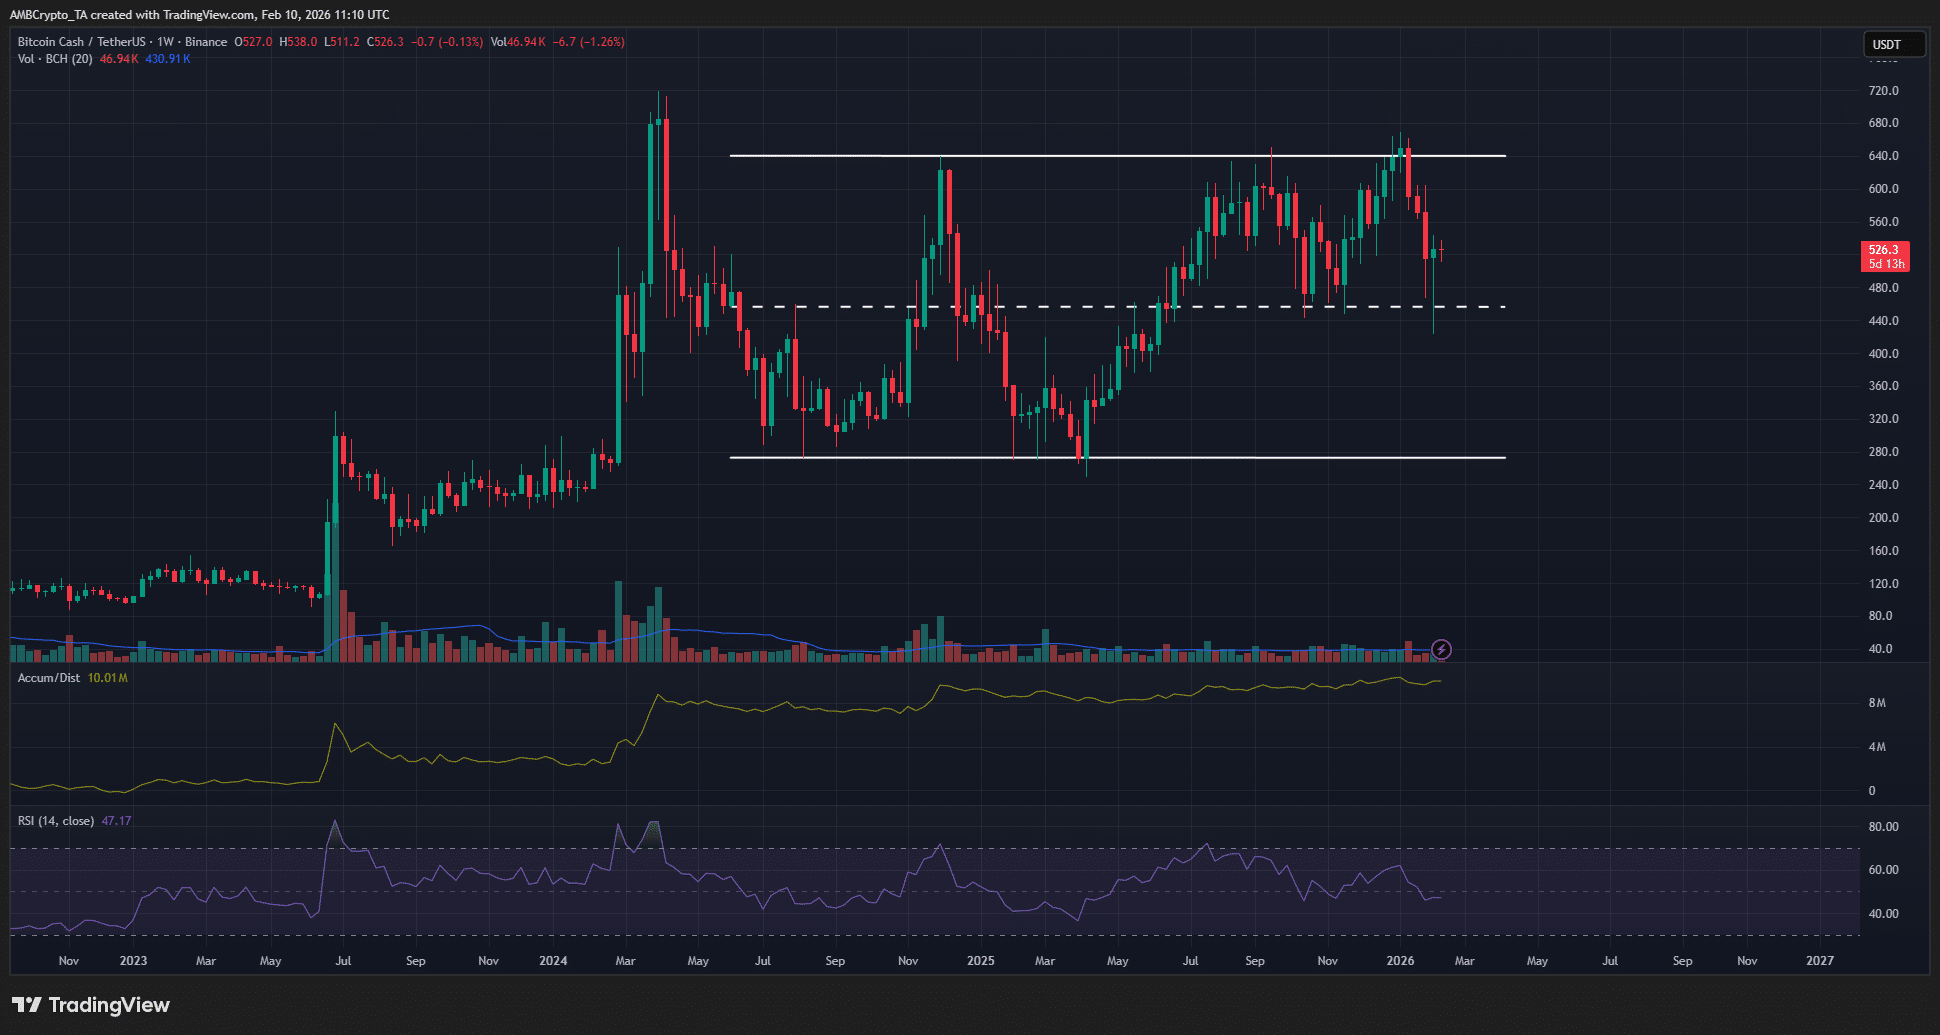Click the yellow 10.01M Accum/Dist value
Screen dimensions: 1940x1035
point(108,678)
